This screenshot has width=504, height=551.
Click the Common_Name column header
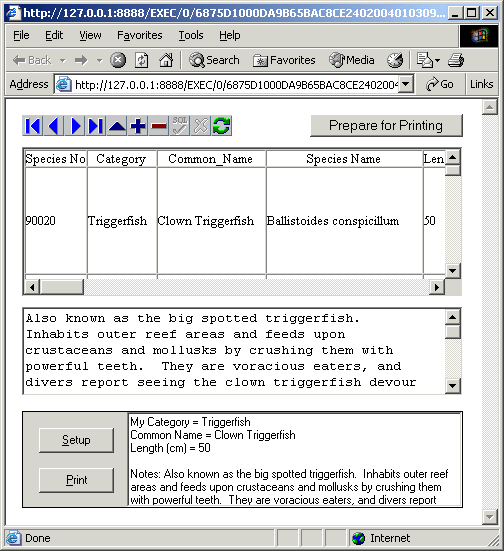point(211,159)
